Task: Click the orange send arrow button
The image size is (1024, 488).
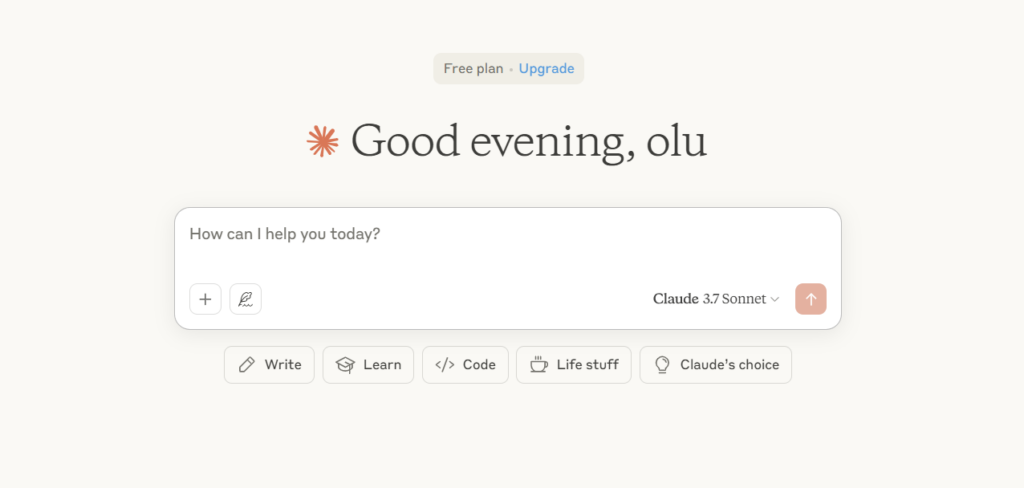Action: point(810,299)
